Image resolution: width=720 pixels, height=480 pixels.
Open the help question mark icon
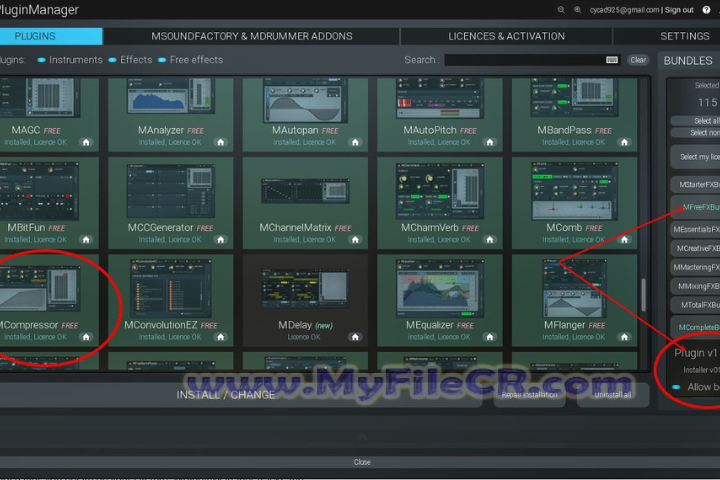coord(706,10)
